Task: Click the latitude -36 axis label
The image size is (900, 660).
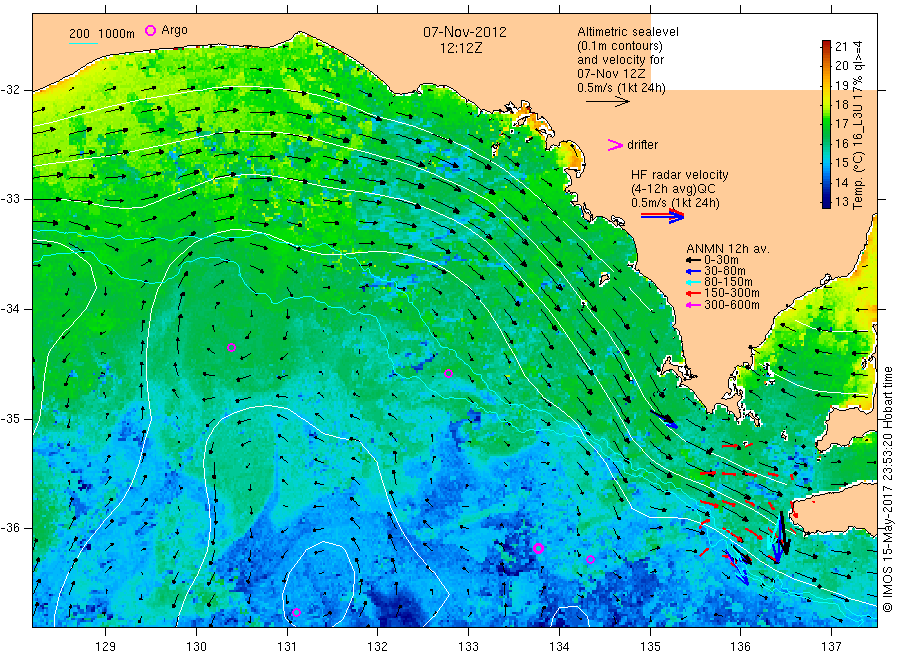Action: point(10,527)
